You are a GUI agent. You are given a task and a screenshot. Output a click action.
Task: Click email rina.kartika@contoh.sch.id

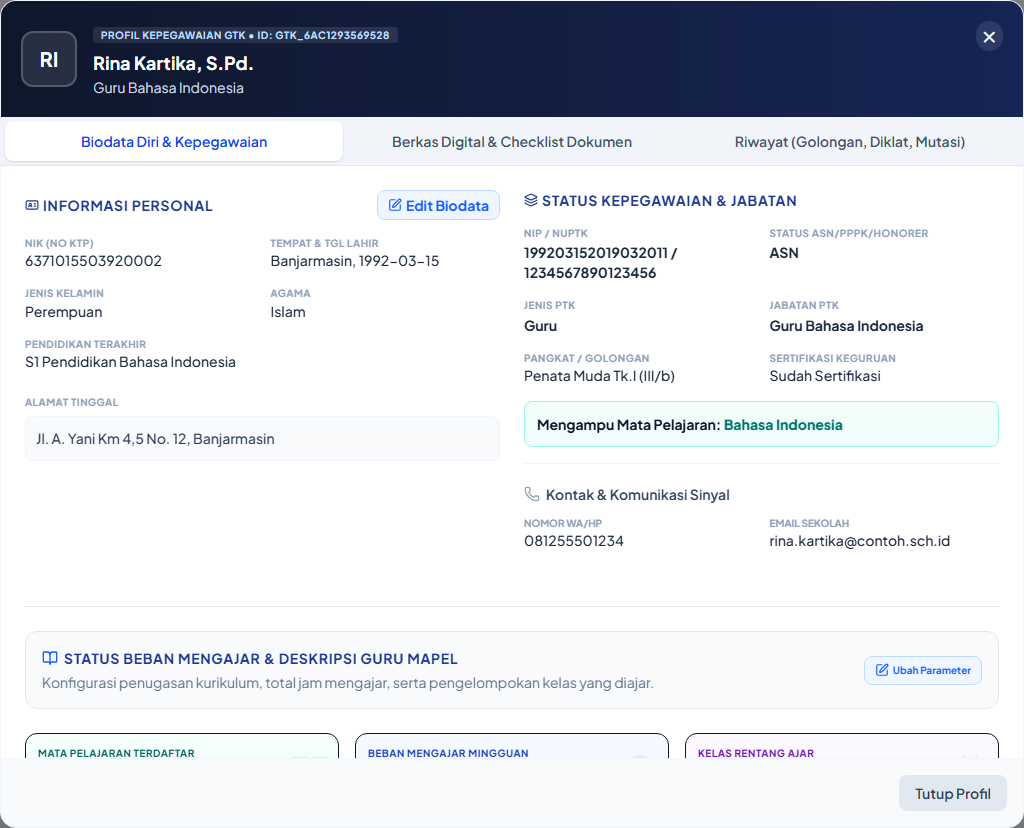(859, 541)
